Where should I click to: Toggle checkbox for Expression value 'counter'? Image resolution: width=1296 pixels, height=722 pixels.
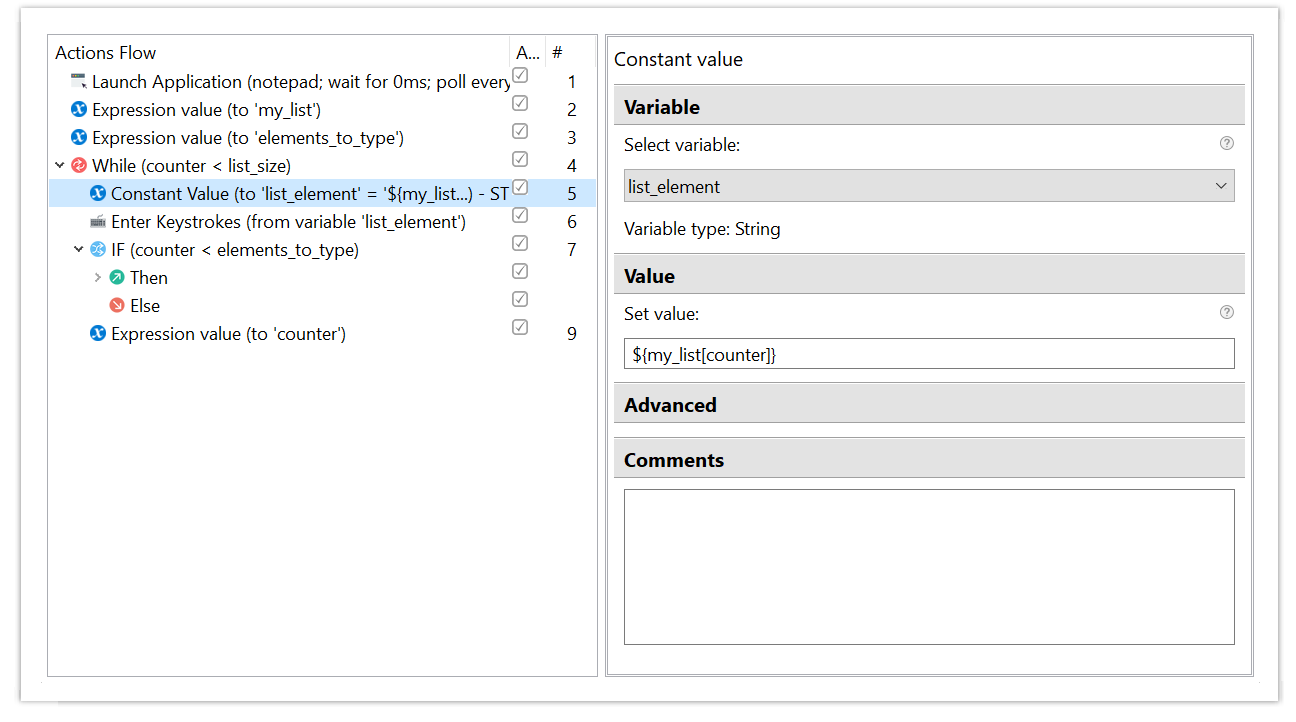coord(520,327)
